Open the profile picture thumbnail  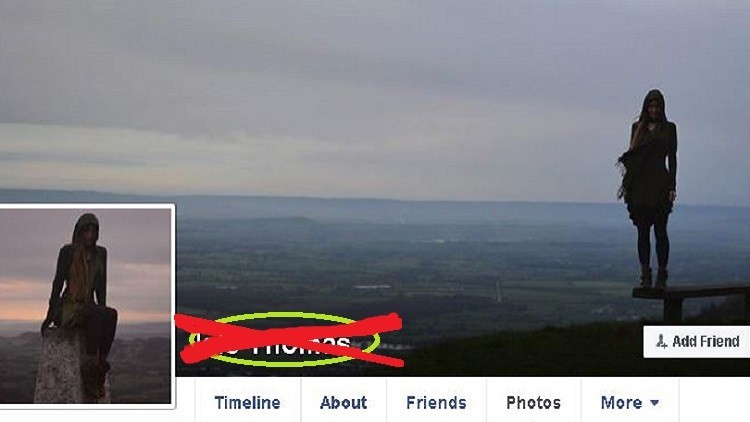(x=87, y=306)
